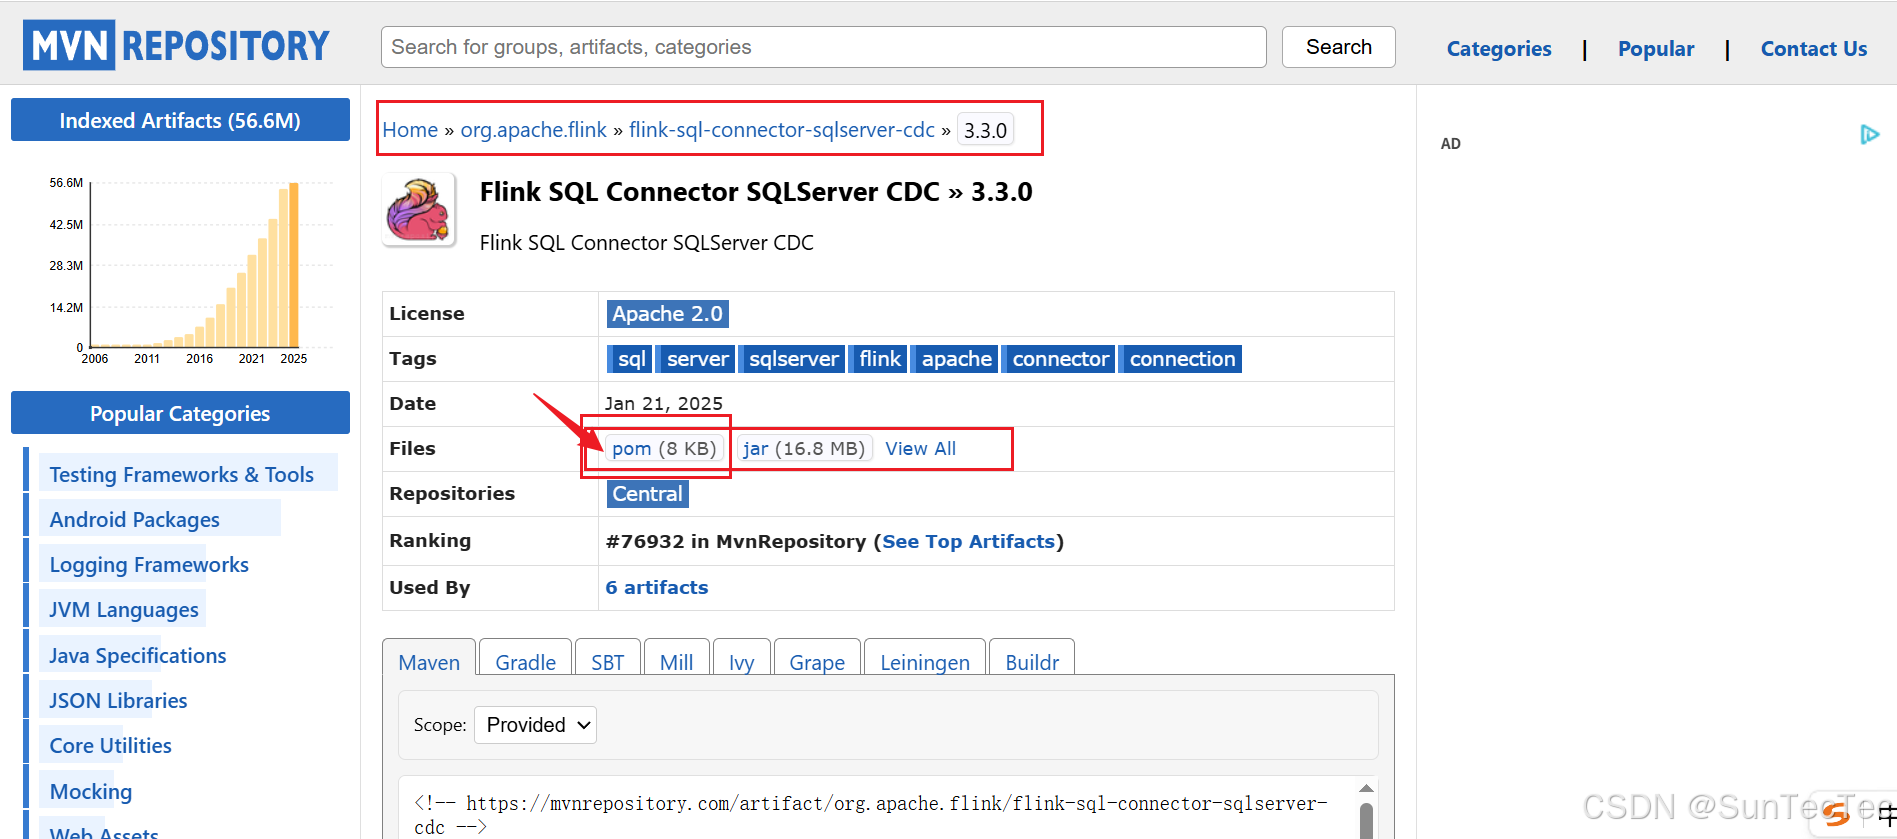Open Java Specifications category

click(138, 656)
